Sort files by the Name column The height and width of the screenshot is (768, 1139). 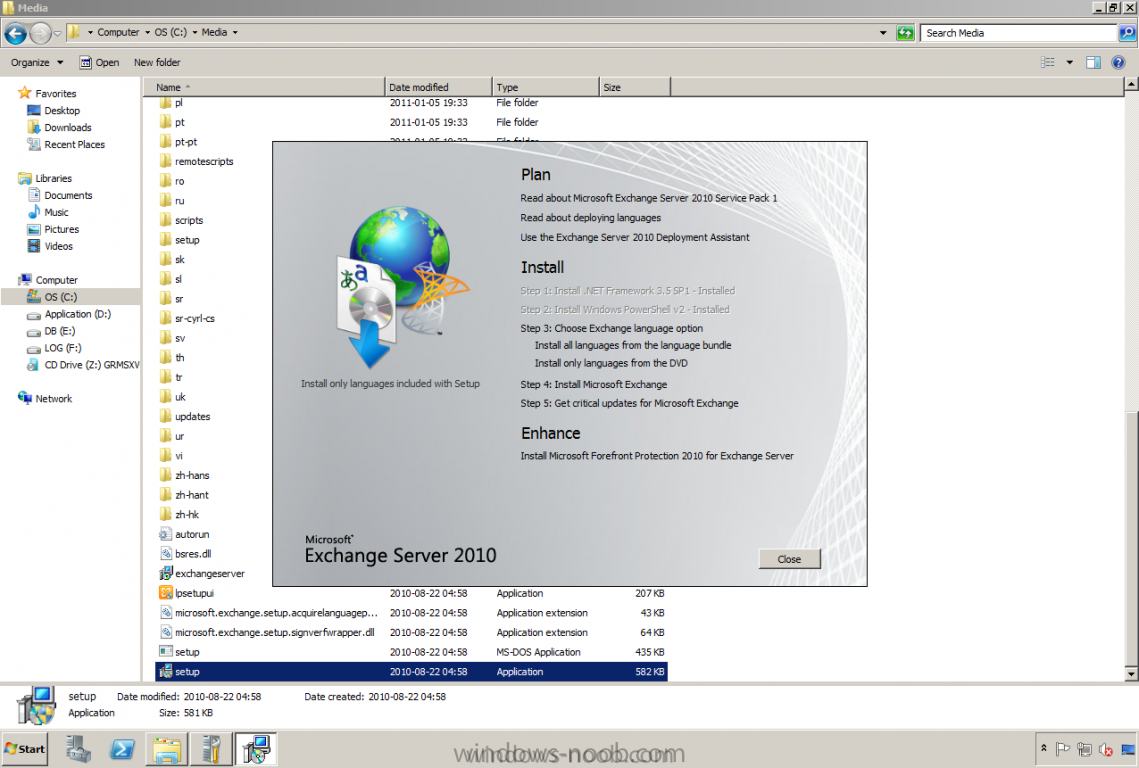click(265, 87)
